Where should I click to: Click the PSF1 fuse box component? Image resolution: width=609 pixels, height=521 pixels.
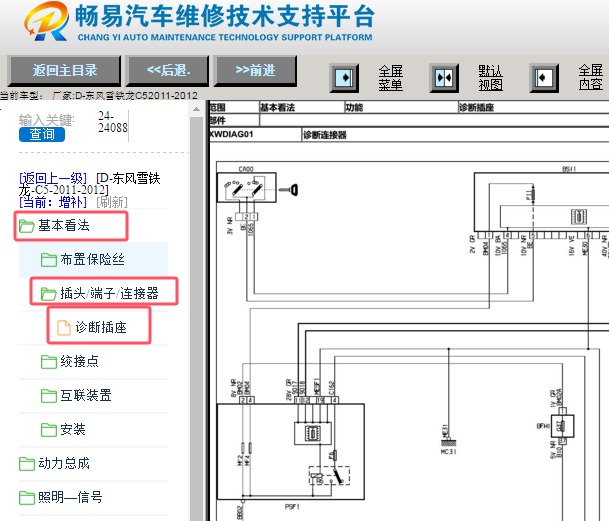[291, 451]
